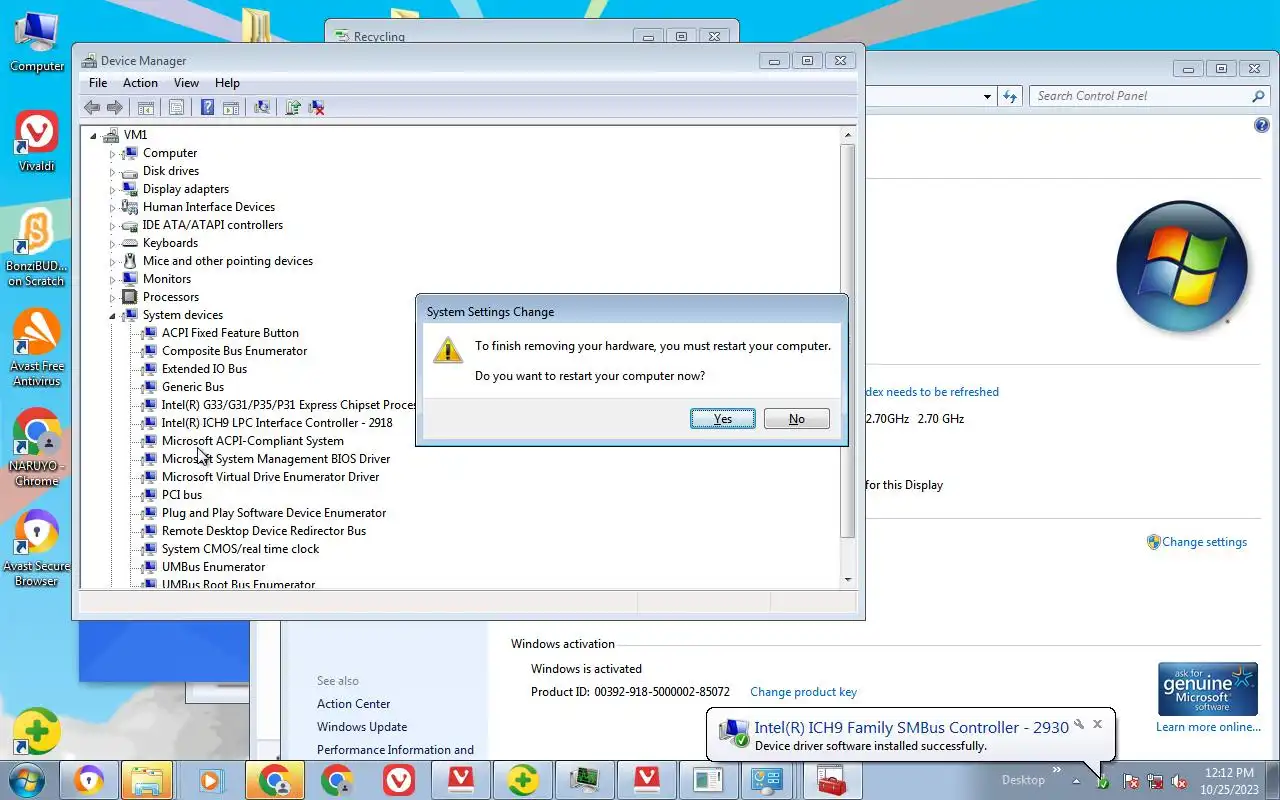This screenshot has width=1280, height=800.
Task: Select the Avast Secure Browser desktop icon
Action: (37, 548)
